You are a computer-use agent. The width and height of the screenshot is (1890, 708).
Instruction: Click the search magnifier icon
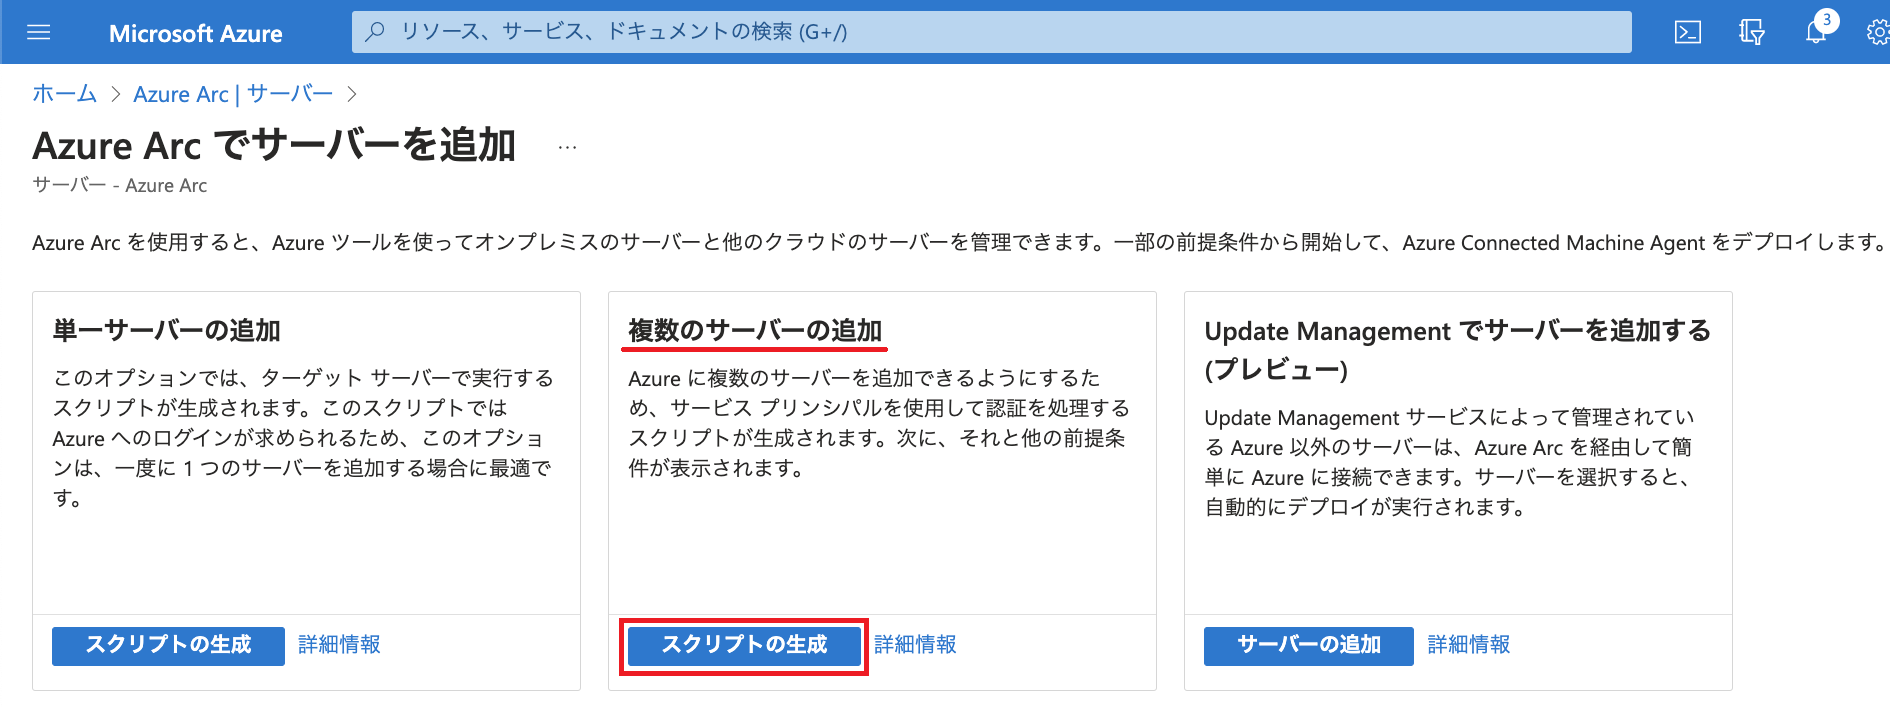375,32
